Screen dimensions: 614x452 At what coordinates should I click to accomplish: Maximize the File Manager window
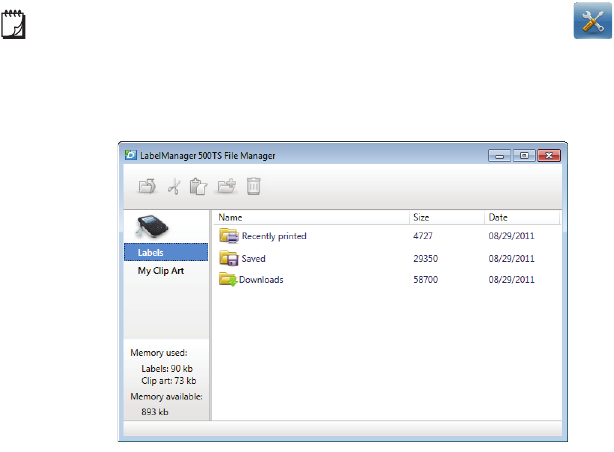524,156
